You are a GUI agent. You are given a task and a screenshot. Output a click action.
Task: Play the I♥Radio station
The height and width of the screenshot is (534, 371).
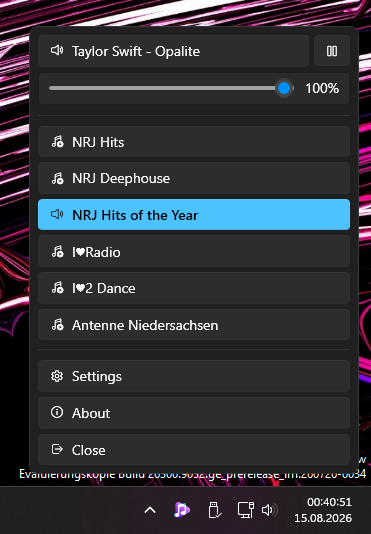point(194,252)
